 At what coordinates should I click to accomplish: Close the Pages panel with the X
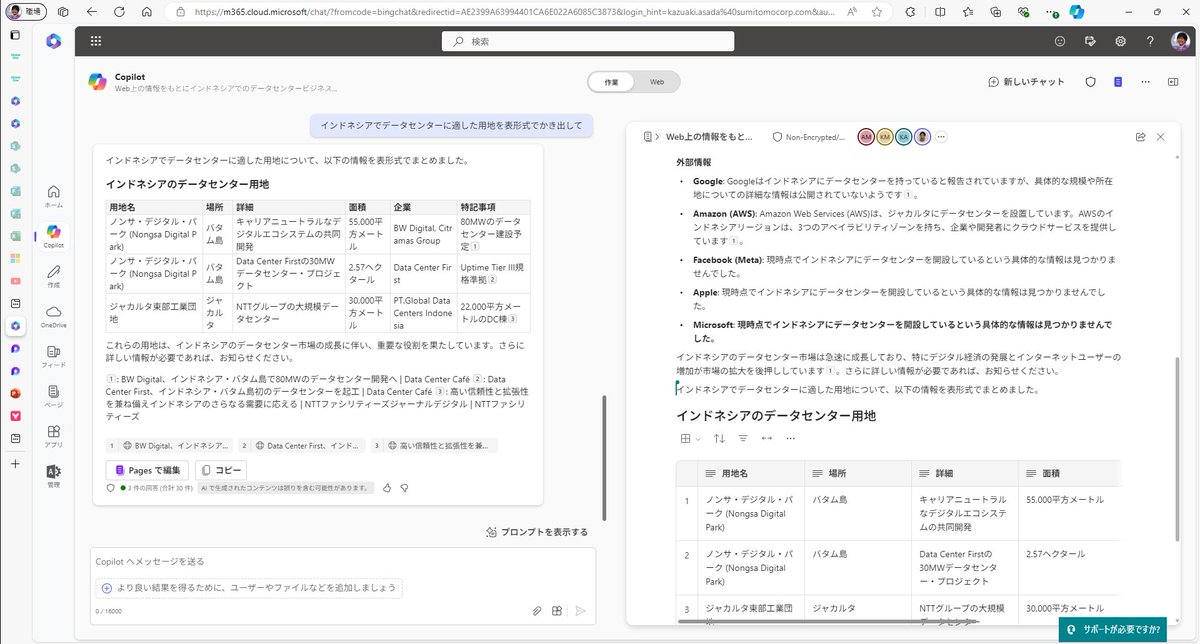1161,136
